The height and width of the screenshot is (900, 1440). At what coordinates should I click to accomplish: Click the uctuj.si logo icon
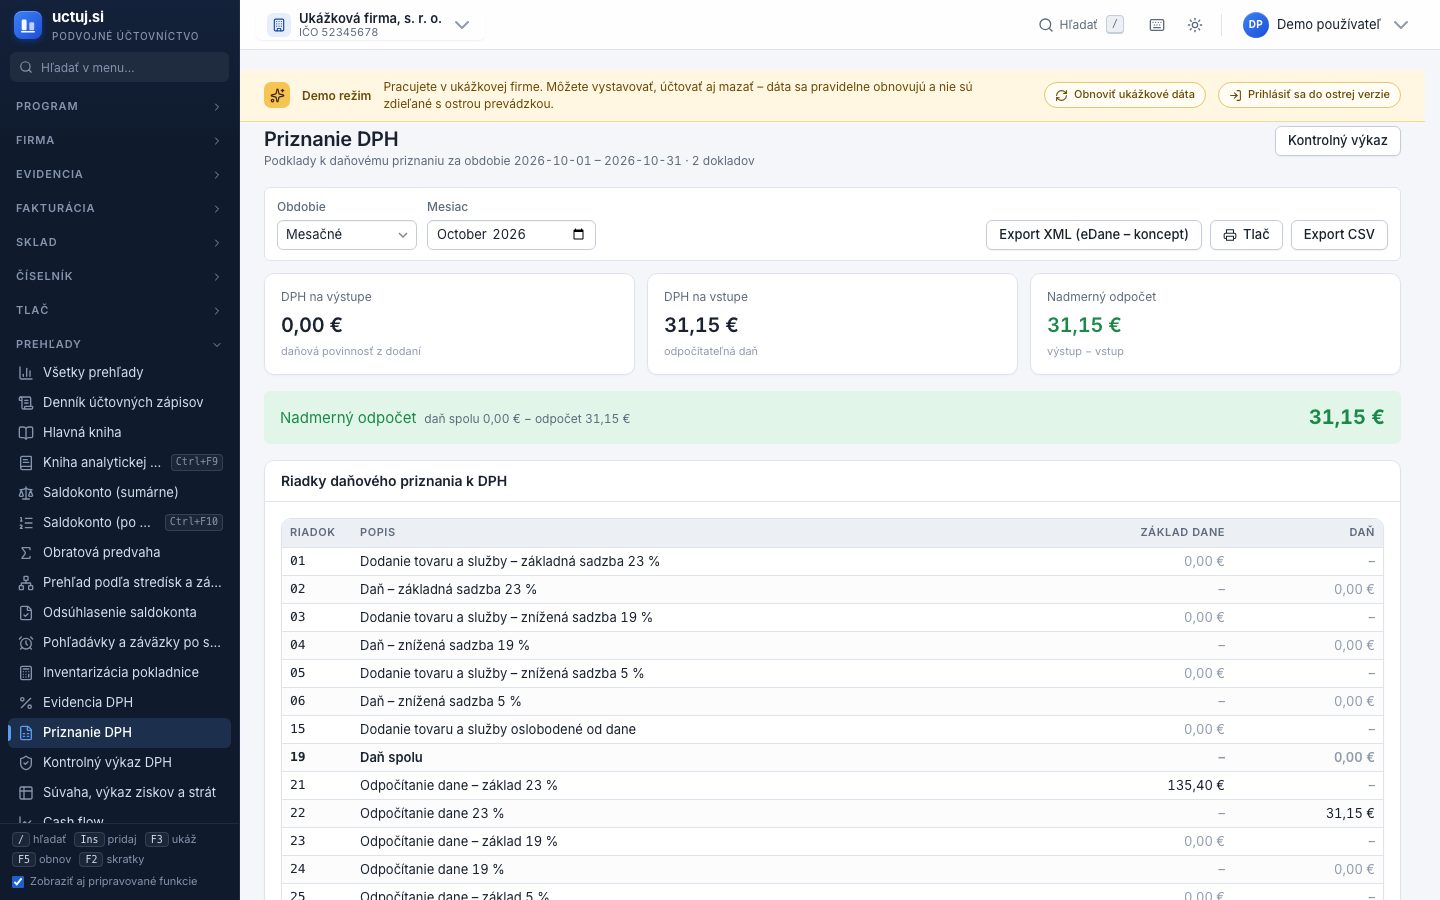[x=28, y=25]
